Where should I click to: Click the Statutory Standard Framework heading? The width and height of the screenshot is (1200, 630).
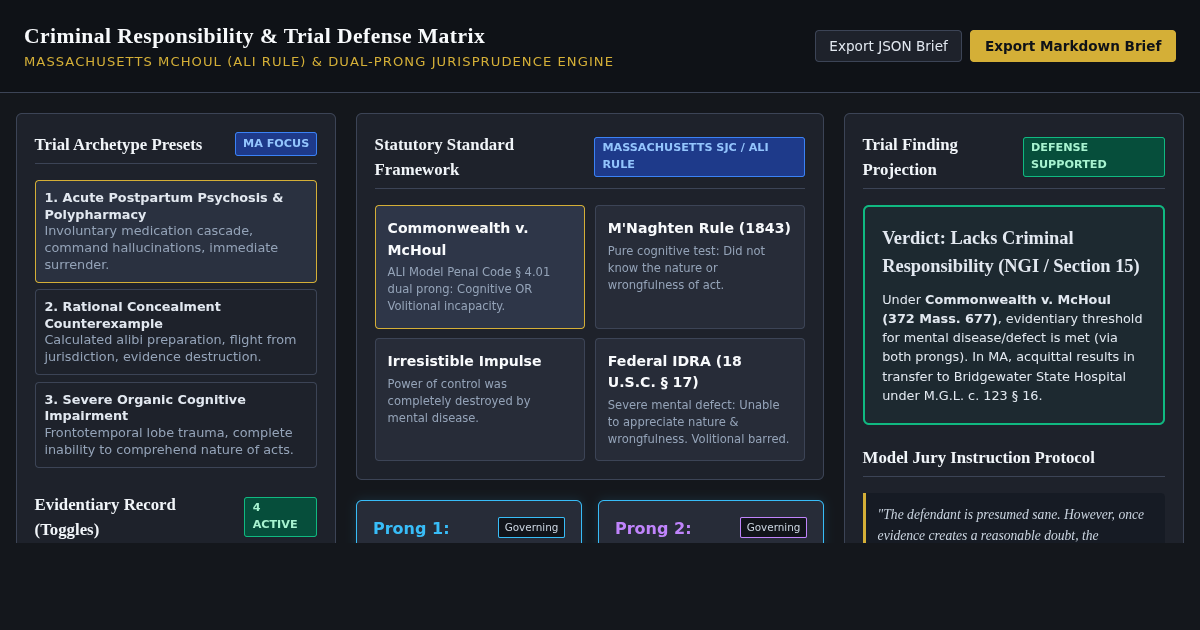coord(444,157)
